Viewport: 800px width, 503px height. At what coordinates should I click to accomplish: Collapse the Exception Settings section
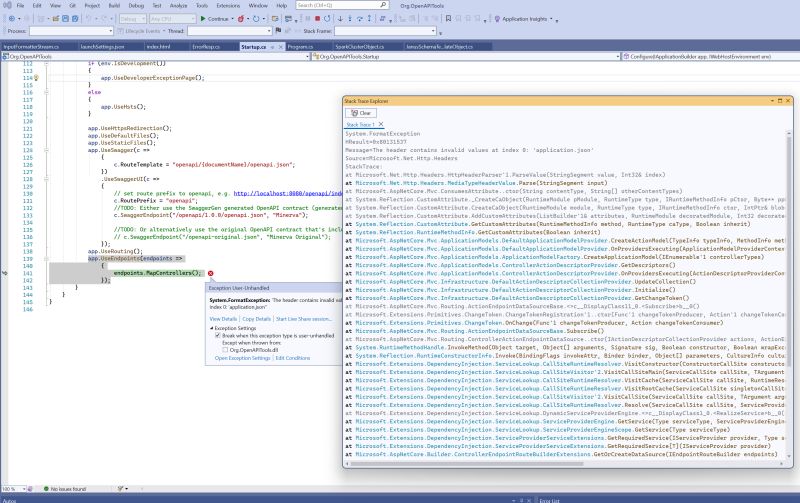click(x=211, y=327)
